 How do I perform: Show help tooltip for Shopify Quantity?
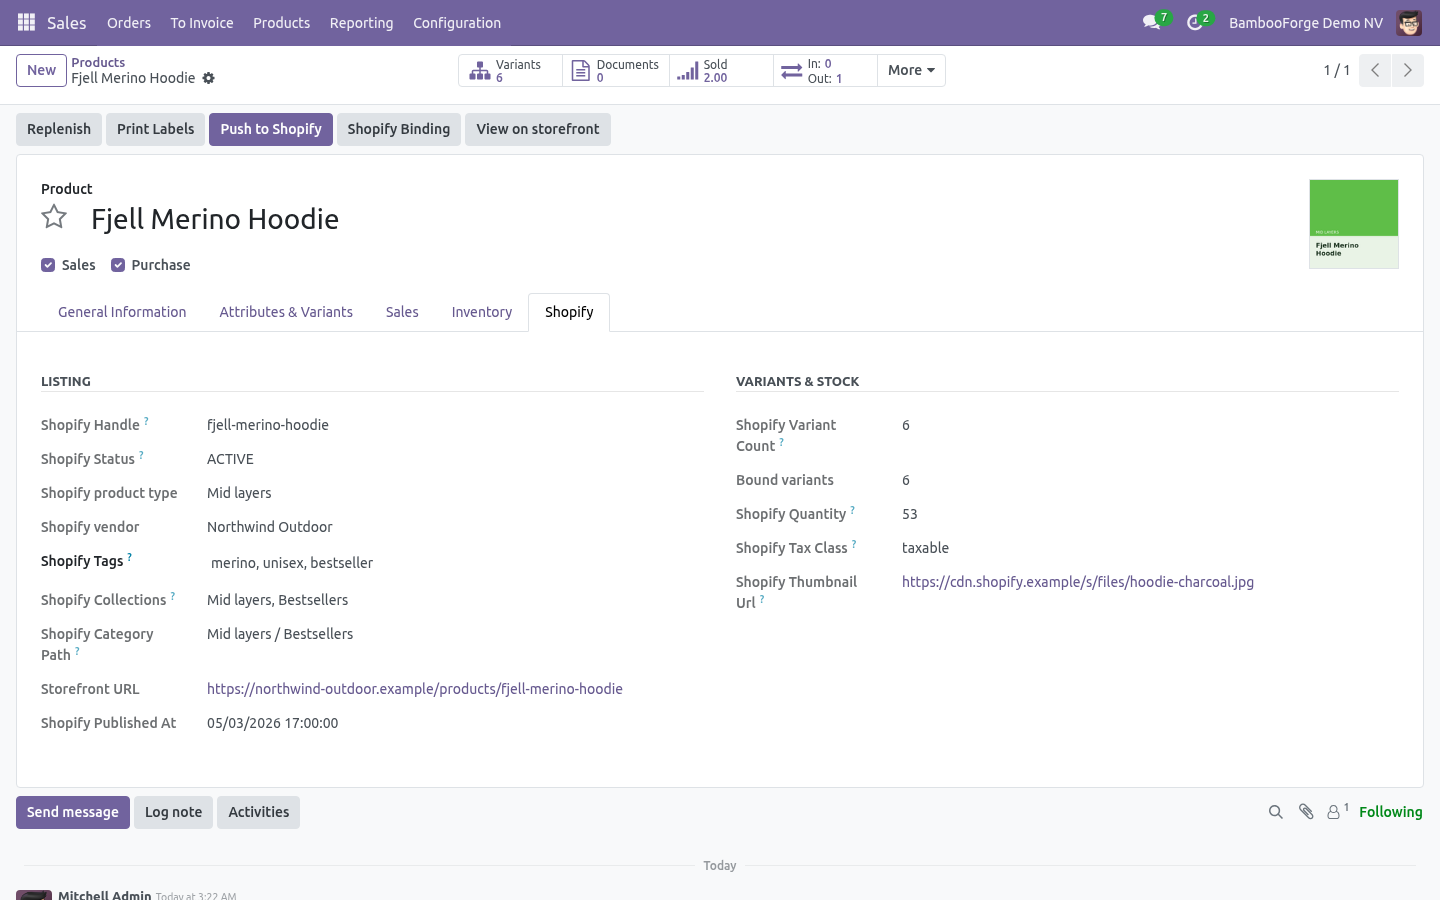coord(852,510)
